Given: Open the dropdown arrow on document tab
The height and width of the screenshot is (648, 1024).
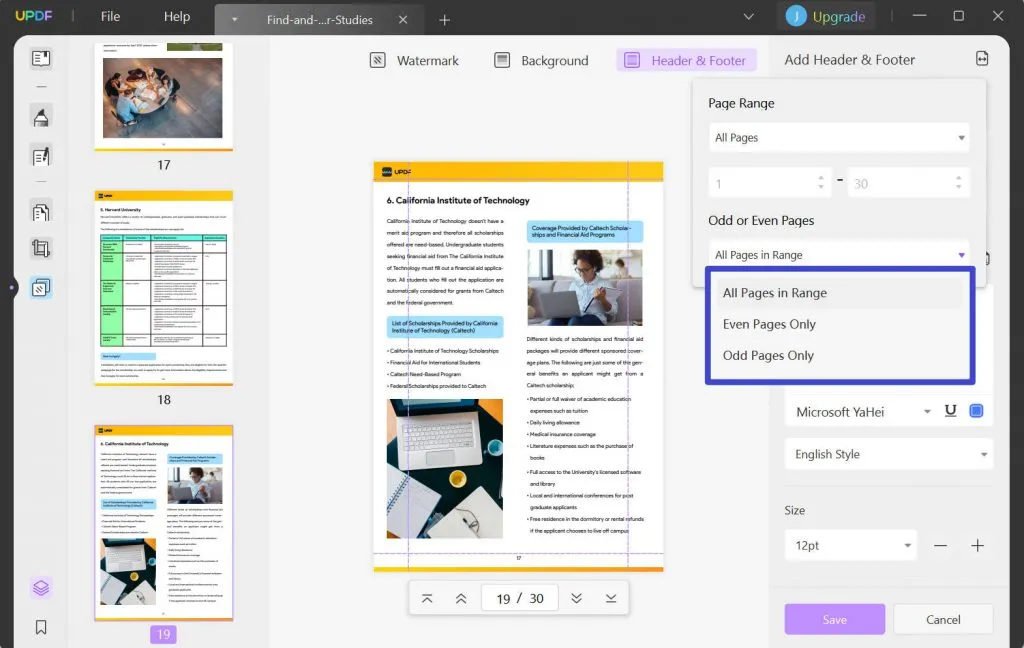Looking at the screenshot, I should pyautogui.click(x=234, y=20).
